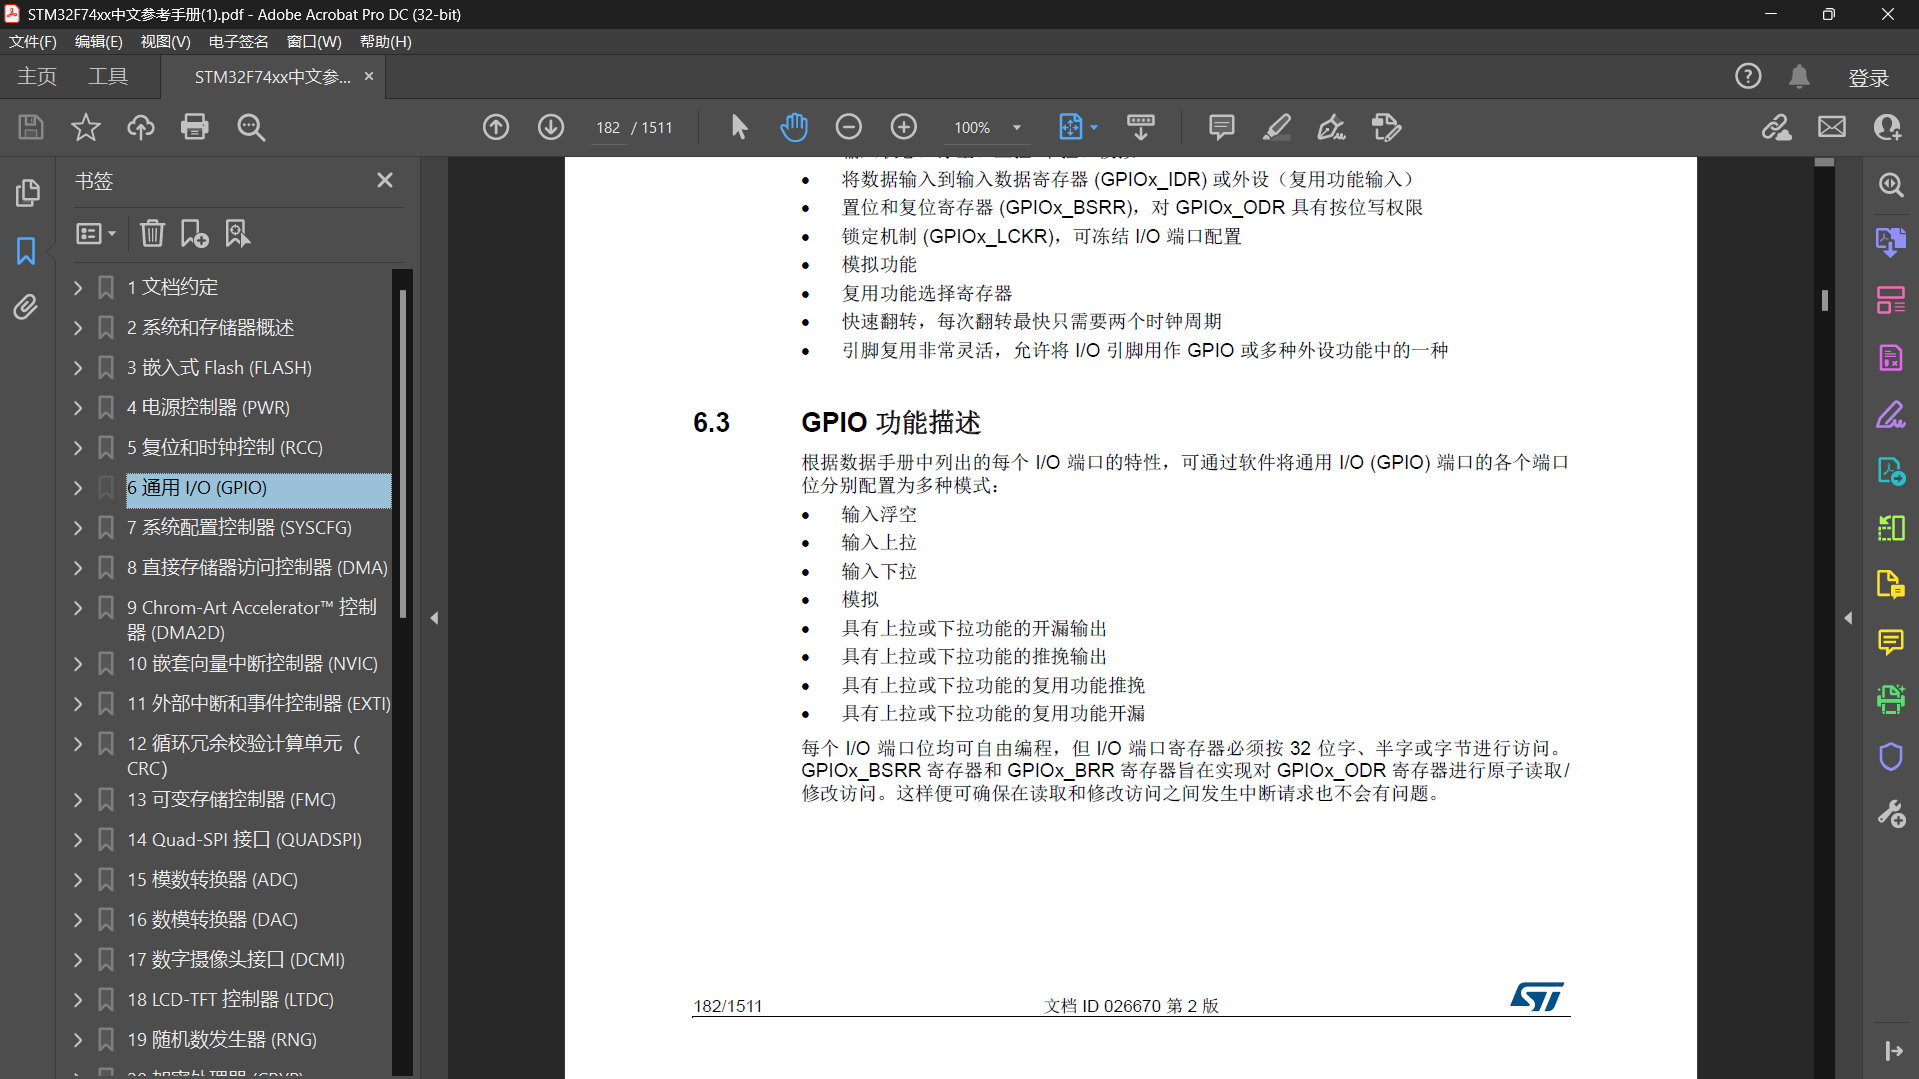Click the cloud upload icon
The height and width of the screenshot is (1079, 1919).
coord(141,127)
